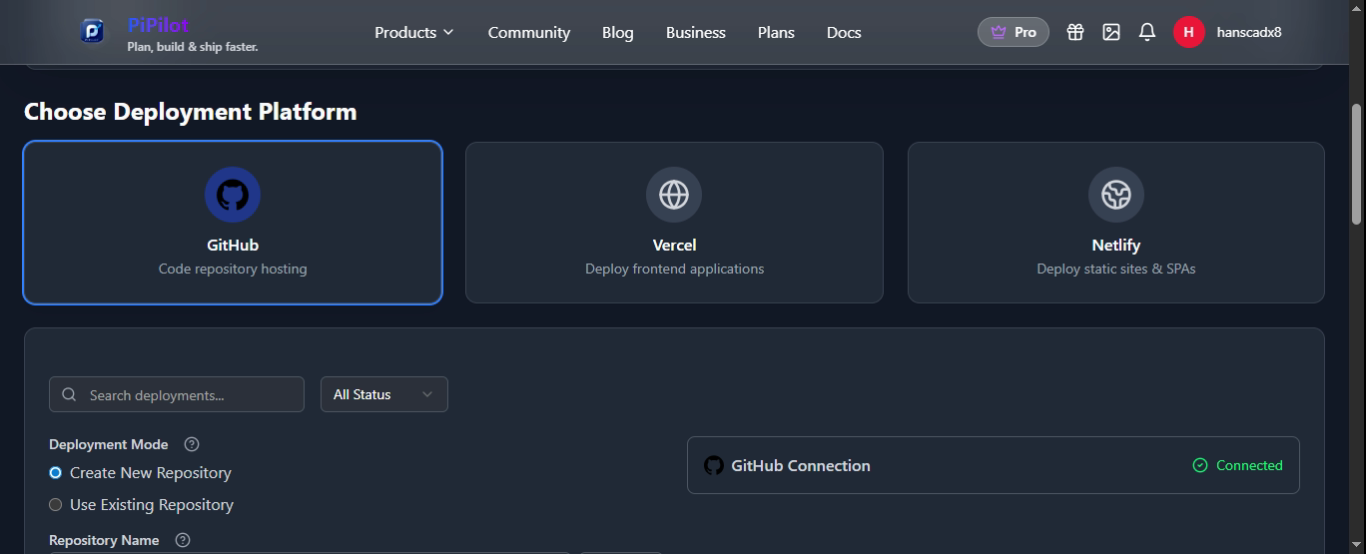Click the Vercel globe icon
The width and height of the screenshot is (1366, 554).
674,194
